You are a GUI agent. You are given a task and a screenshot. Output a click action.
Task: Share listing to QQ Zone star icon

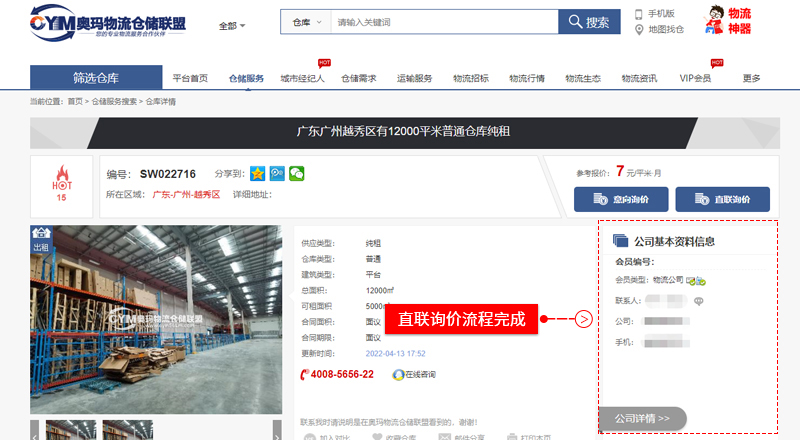pos(257,173)
